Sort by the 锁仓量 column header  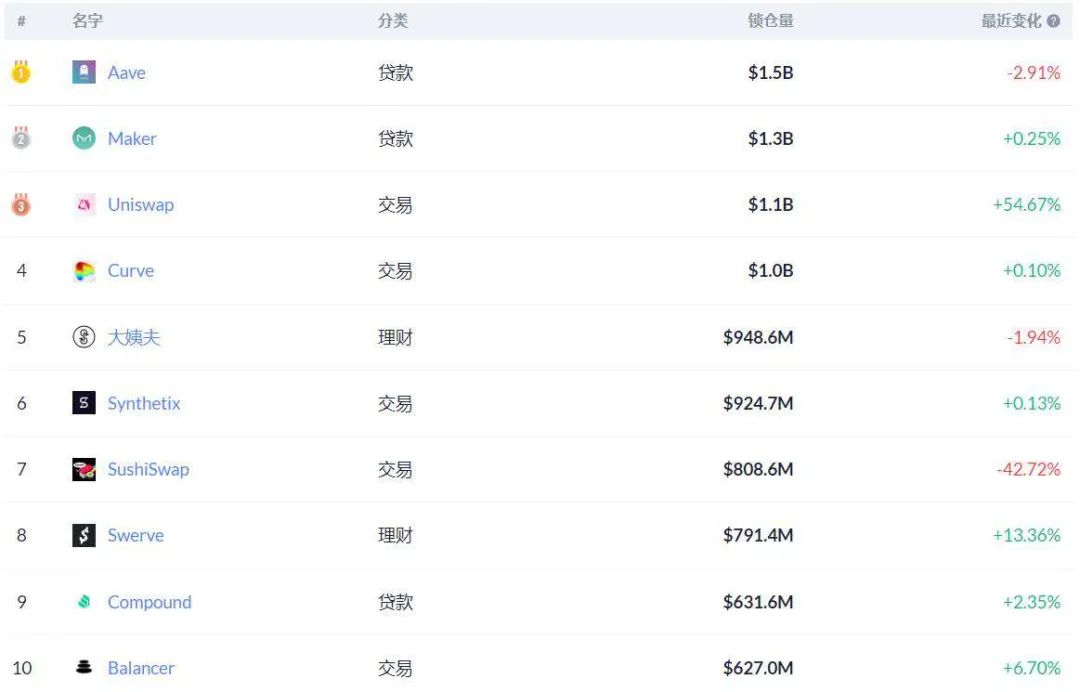coord(770,21)
